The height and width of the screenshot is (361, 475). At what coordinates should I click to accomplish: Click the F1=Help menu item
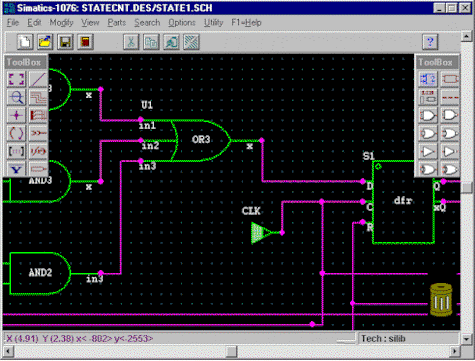(x=246, y=23)
